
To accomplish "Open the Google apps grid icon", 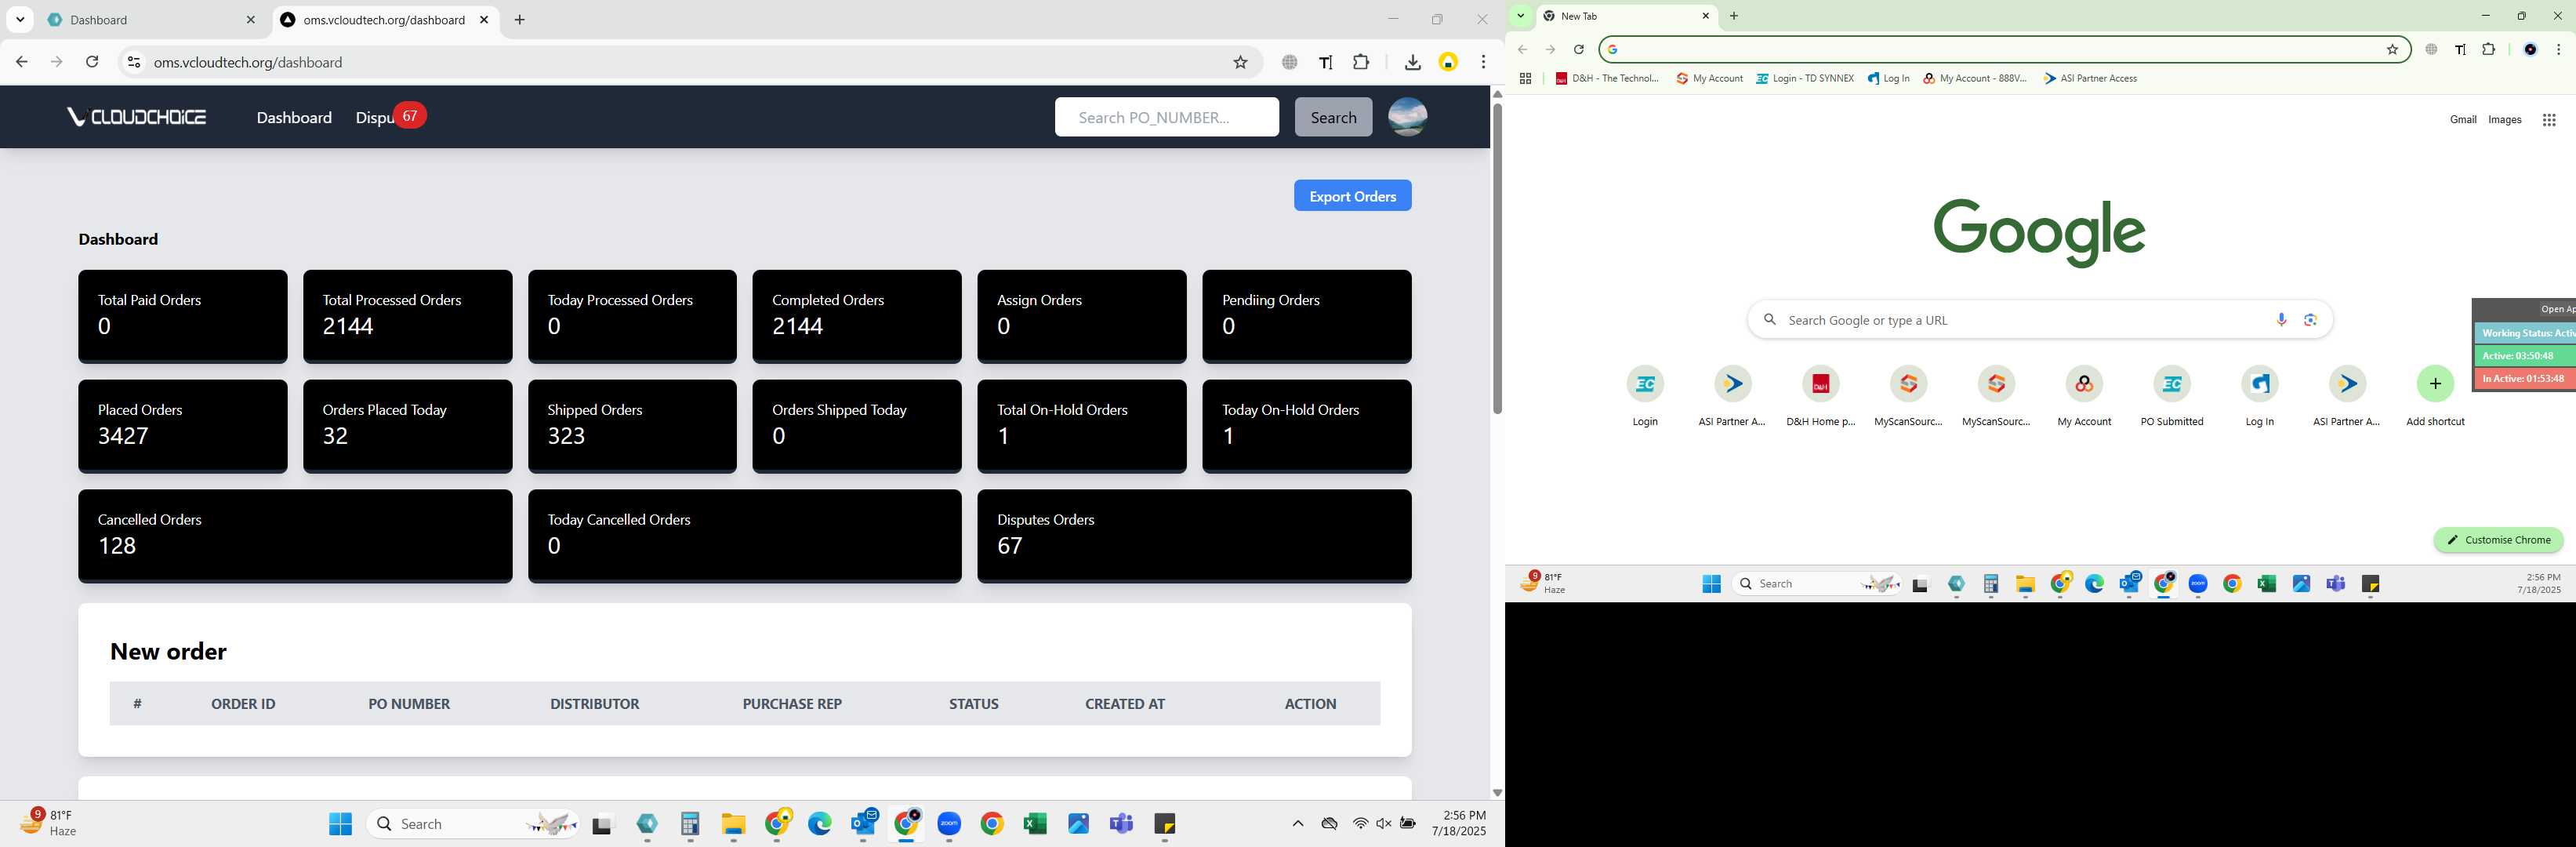I will pos(2549,120).
